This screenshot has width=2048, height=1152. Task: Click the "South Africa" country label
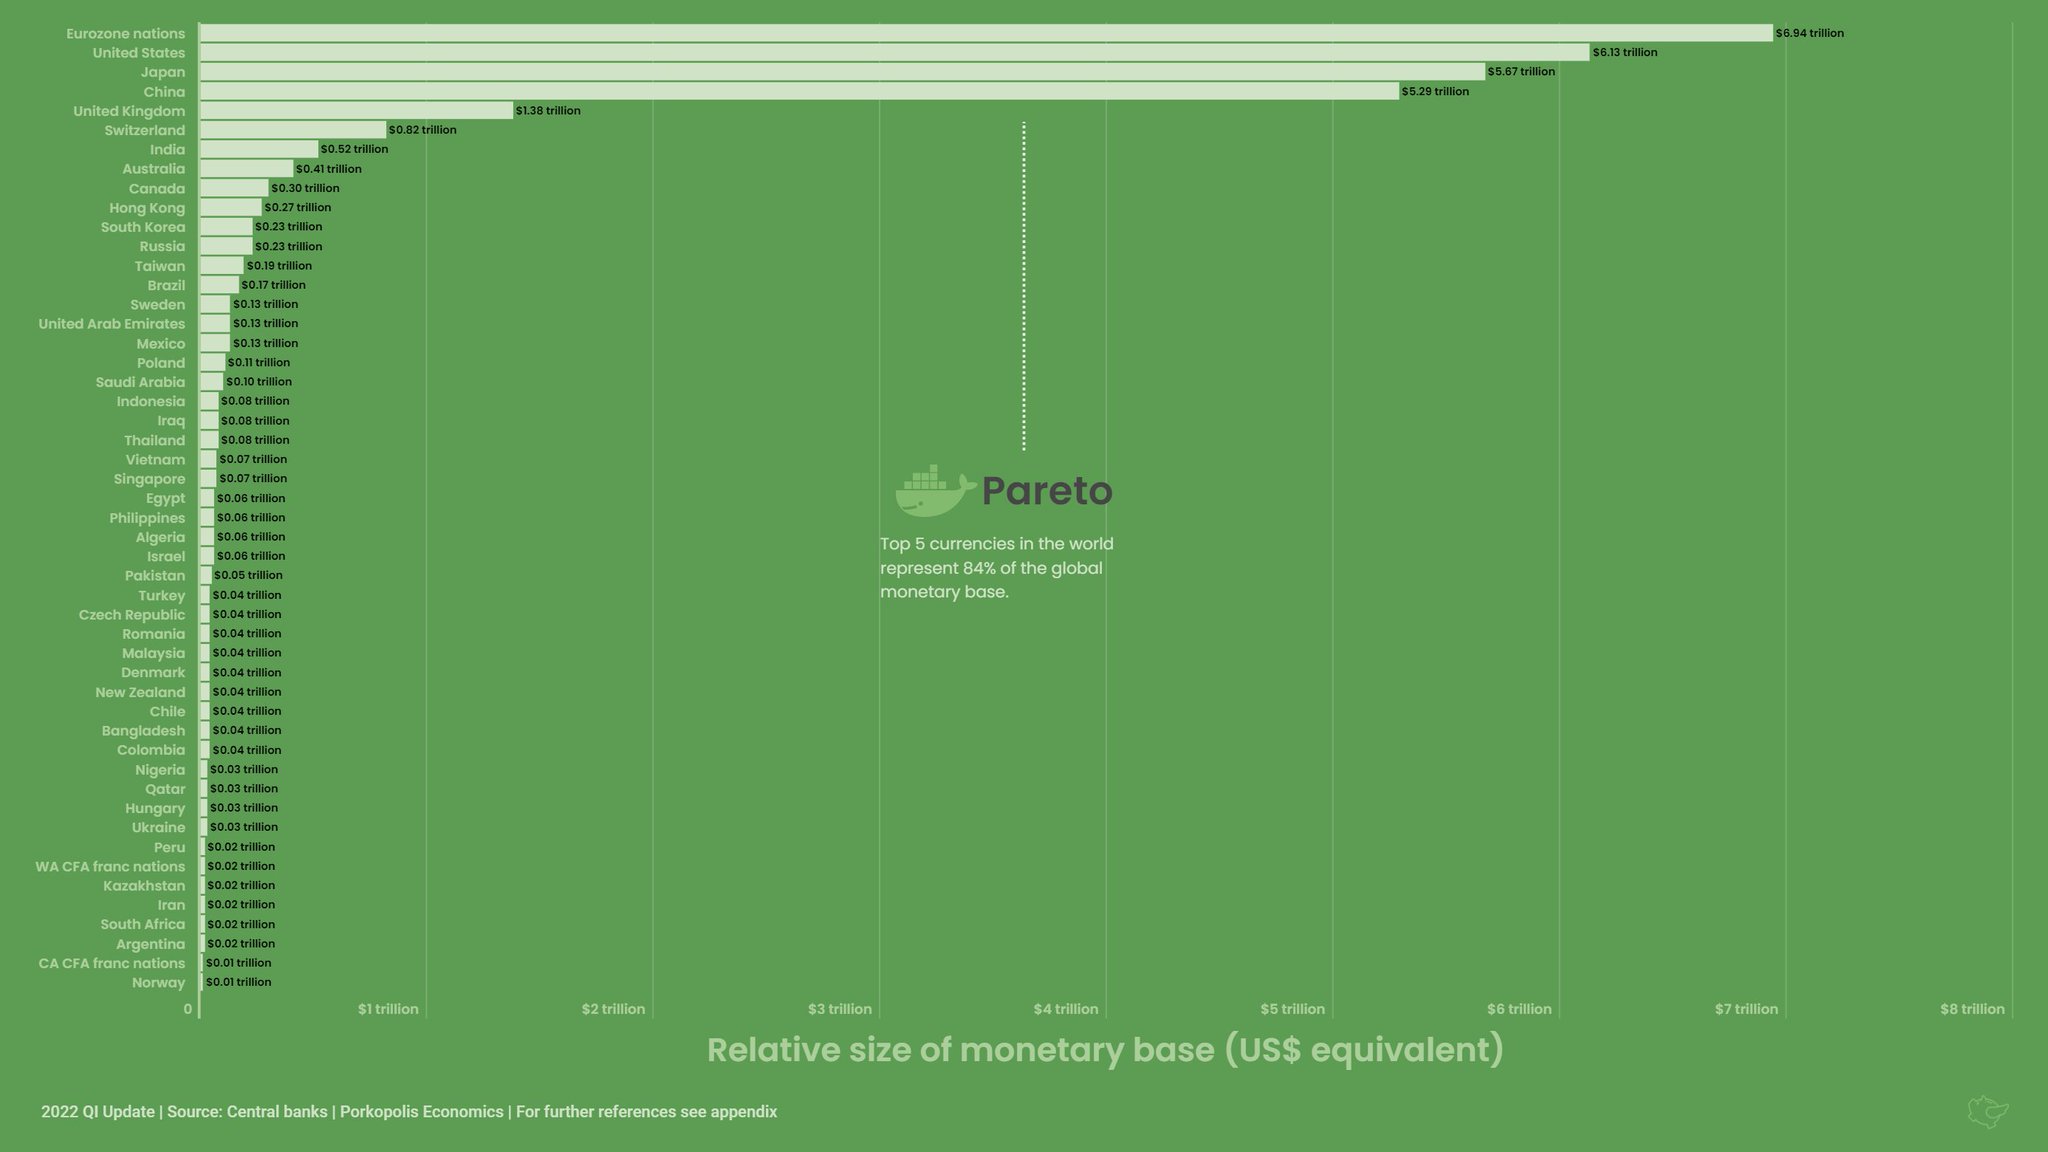[x=143, y=925]
